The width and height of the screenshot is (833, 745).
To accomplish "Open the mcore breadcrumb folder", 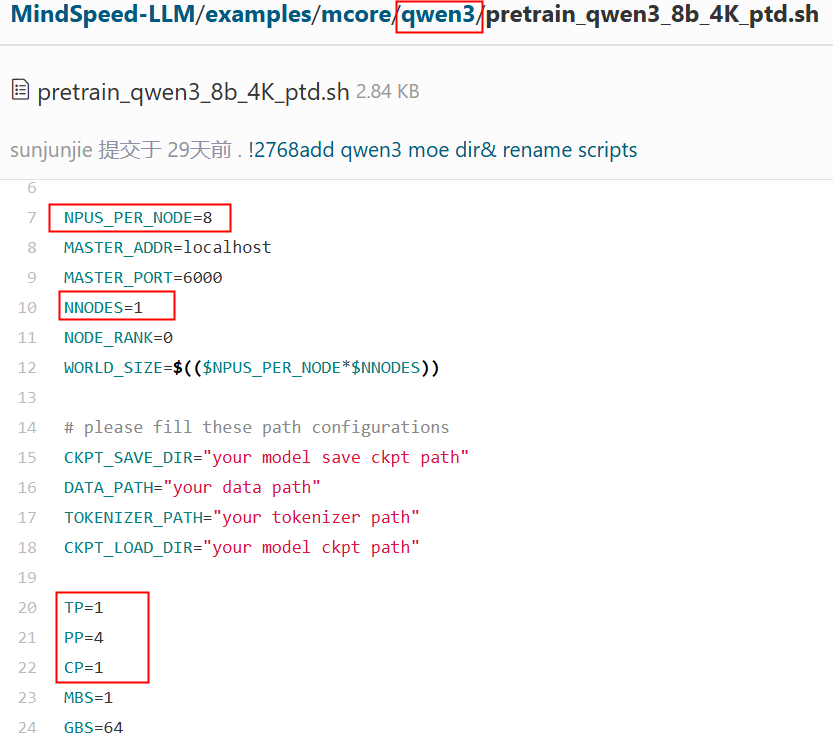I will 356,14.
